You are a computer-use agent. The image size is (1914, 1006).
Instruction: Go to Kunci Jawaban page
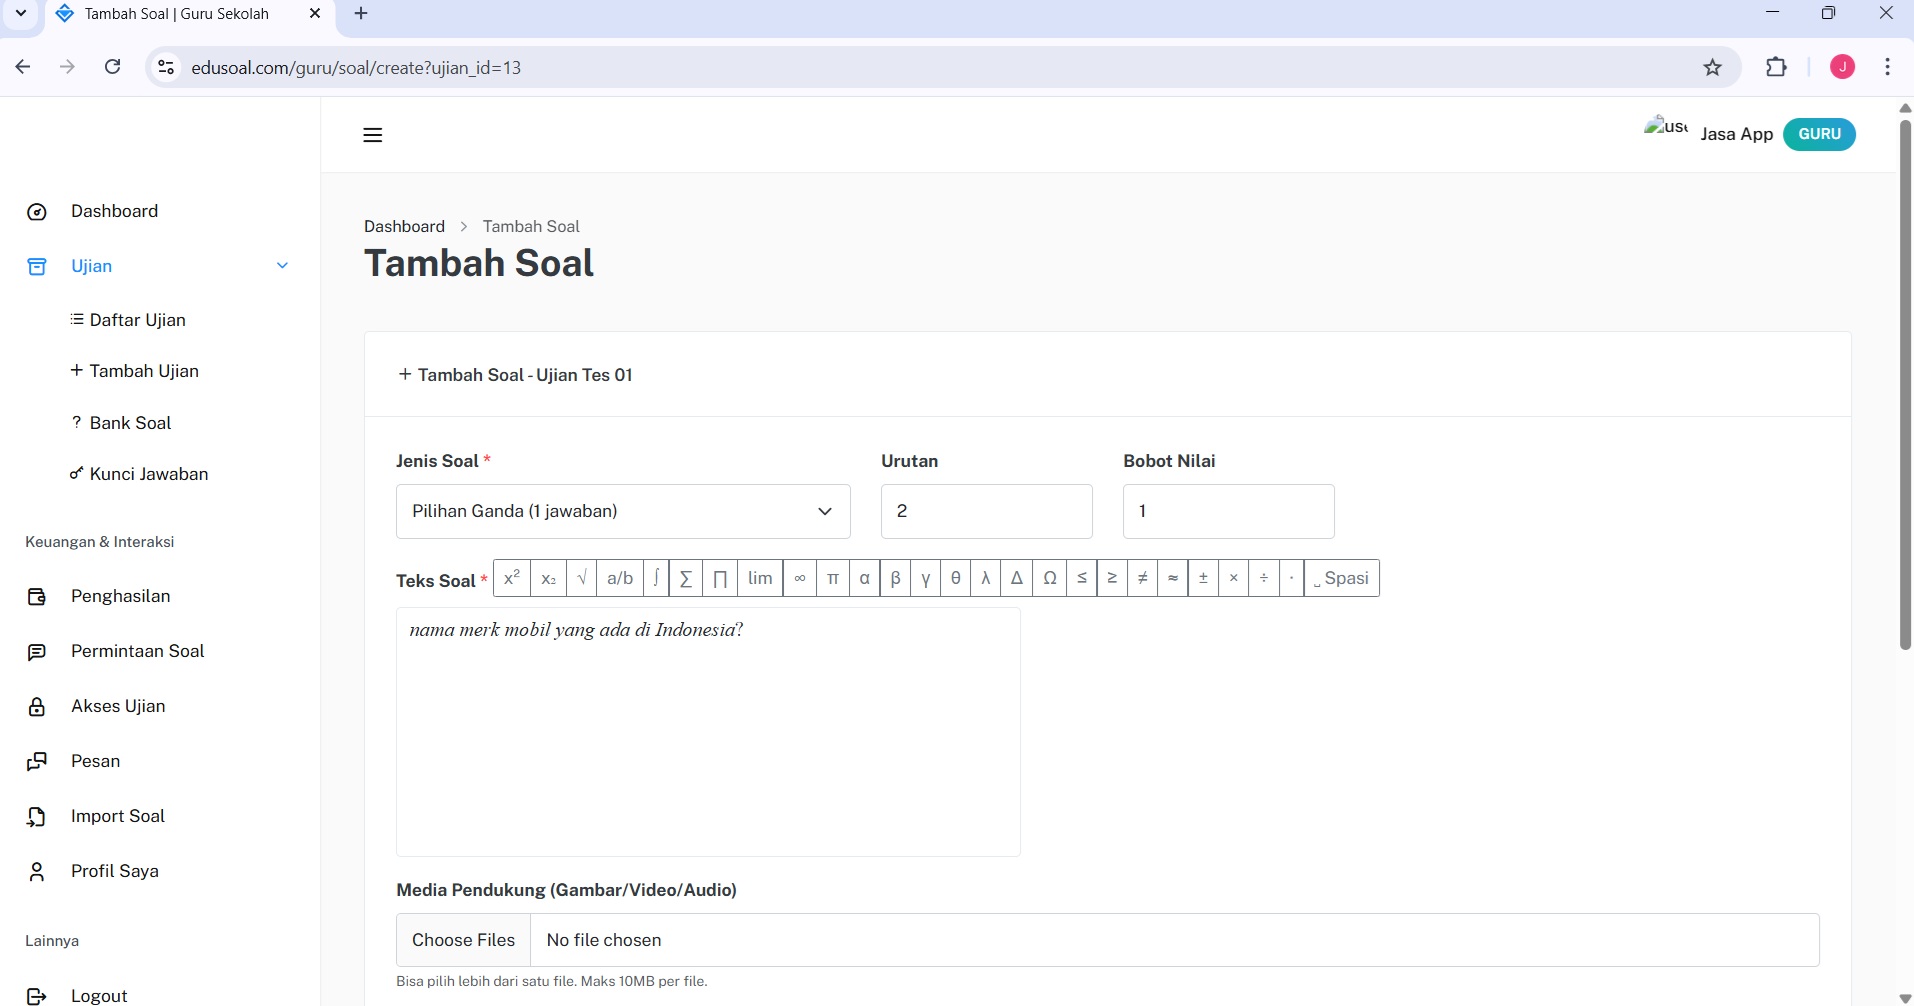[x=148, y=474]
